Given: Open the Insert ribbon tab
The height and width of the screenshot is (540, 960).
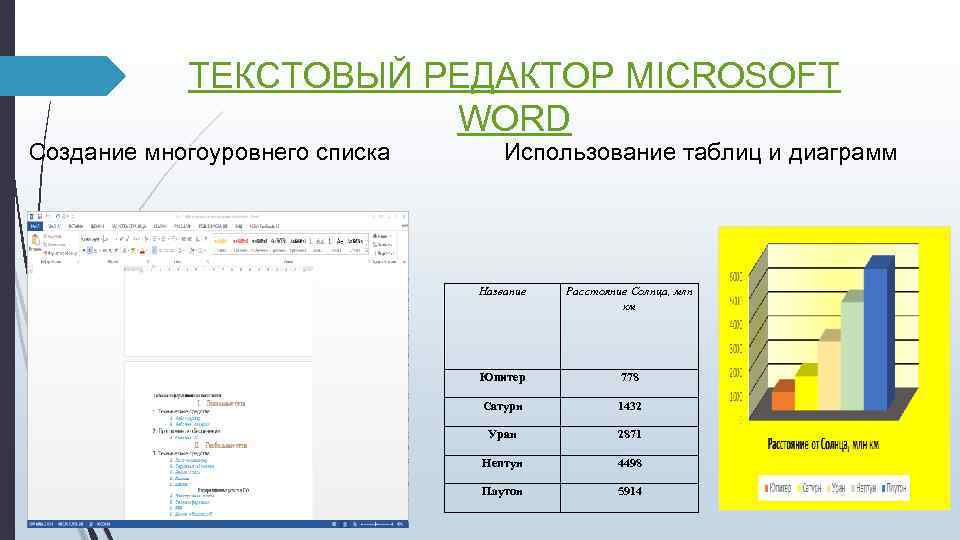Looking at the screenshot, I should tap(76, 226).
